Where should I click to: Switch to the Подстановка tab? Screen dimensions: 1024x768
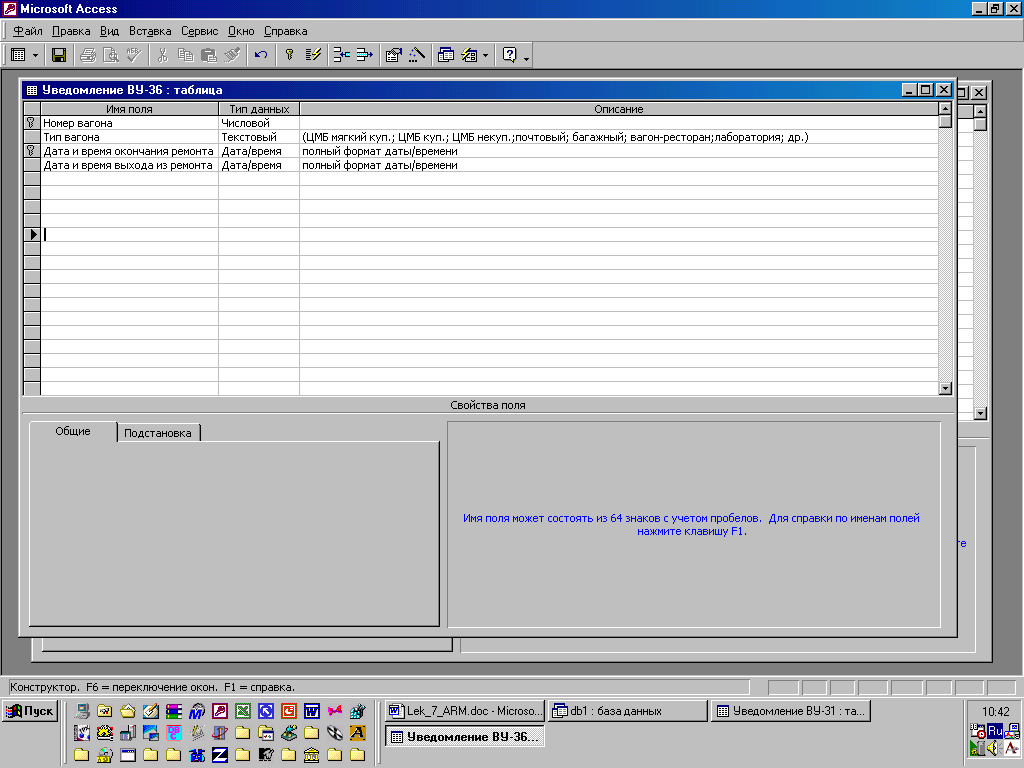[x=158, y=433]
